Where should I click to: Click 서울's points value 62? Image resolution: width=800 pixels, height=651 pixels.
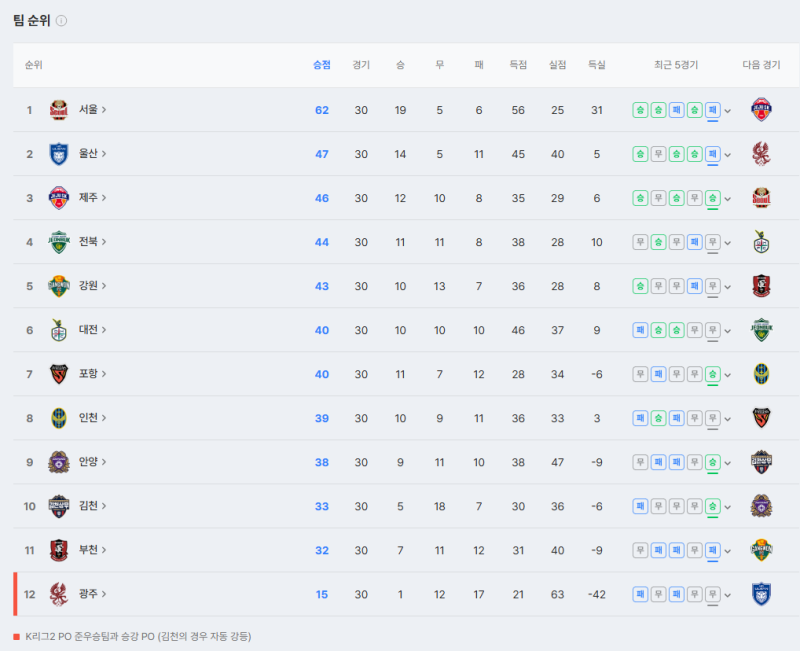pos(322,110)
